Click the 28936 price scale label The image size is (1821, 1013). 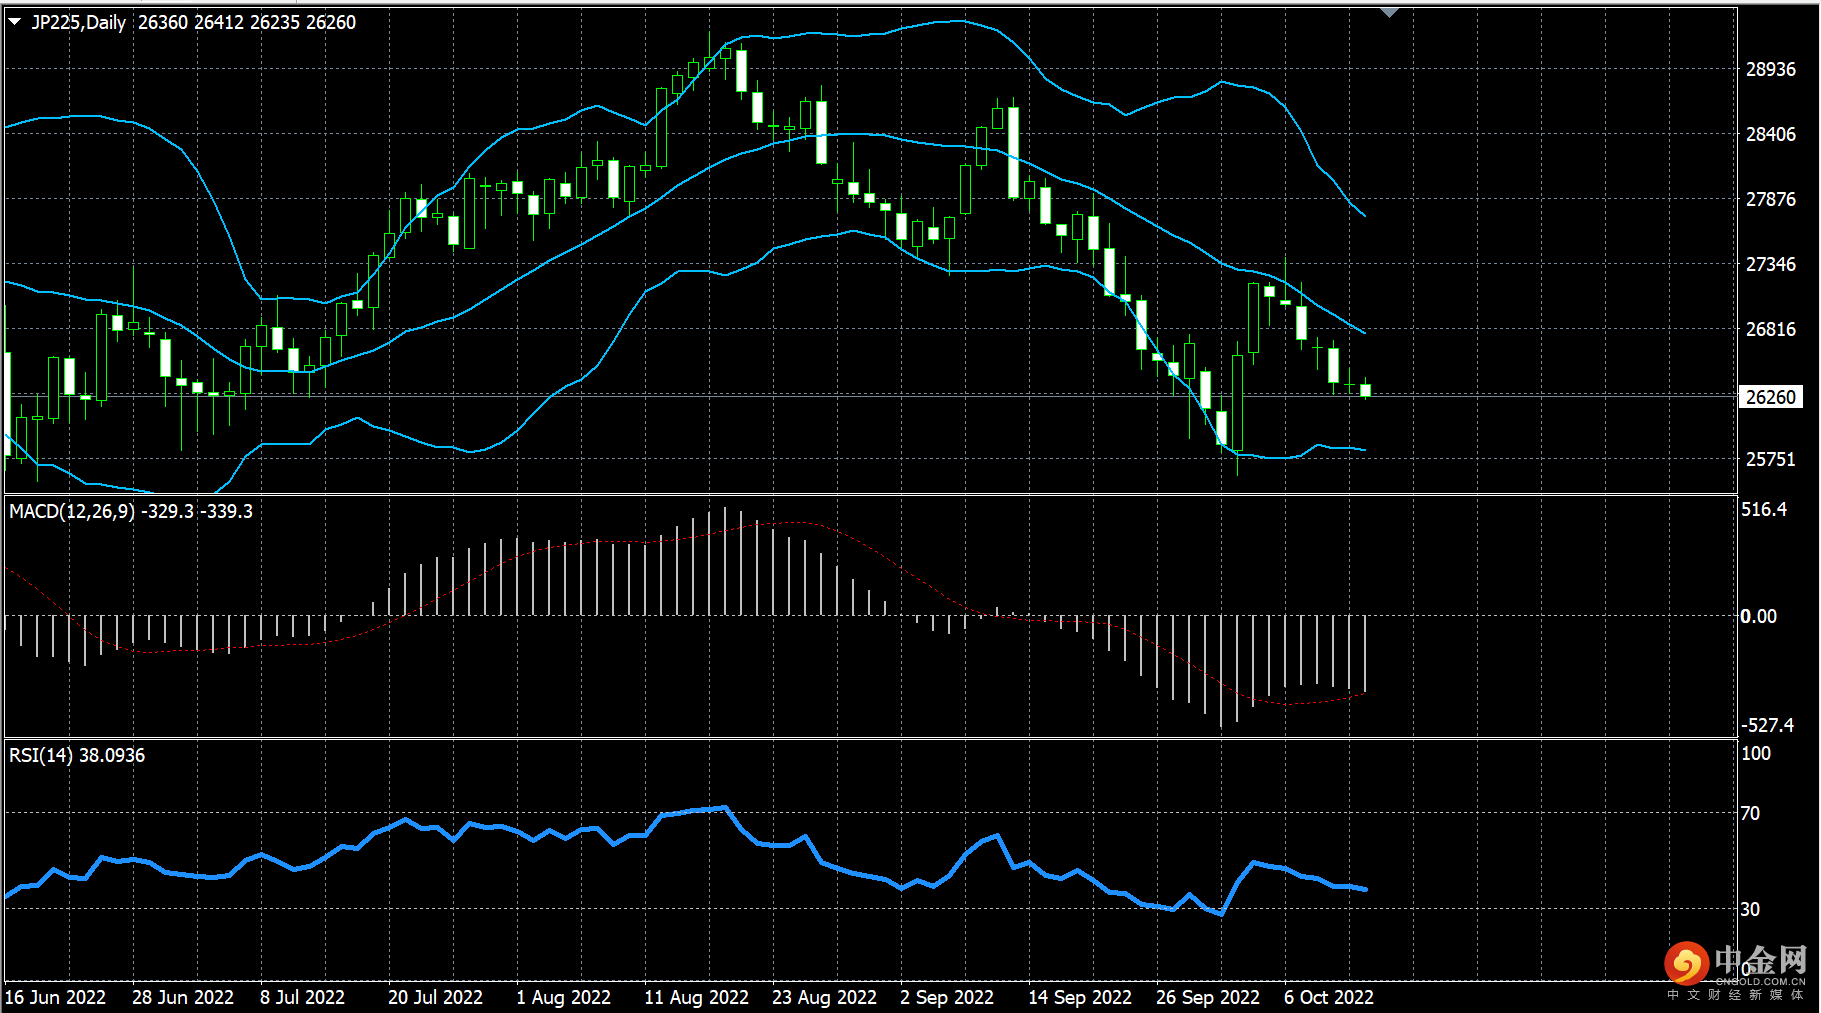point(1770,69)
